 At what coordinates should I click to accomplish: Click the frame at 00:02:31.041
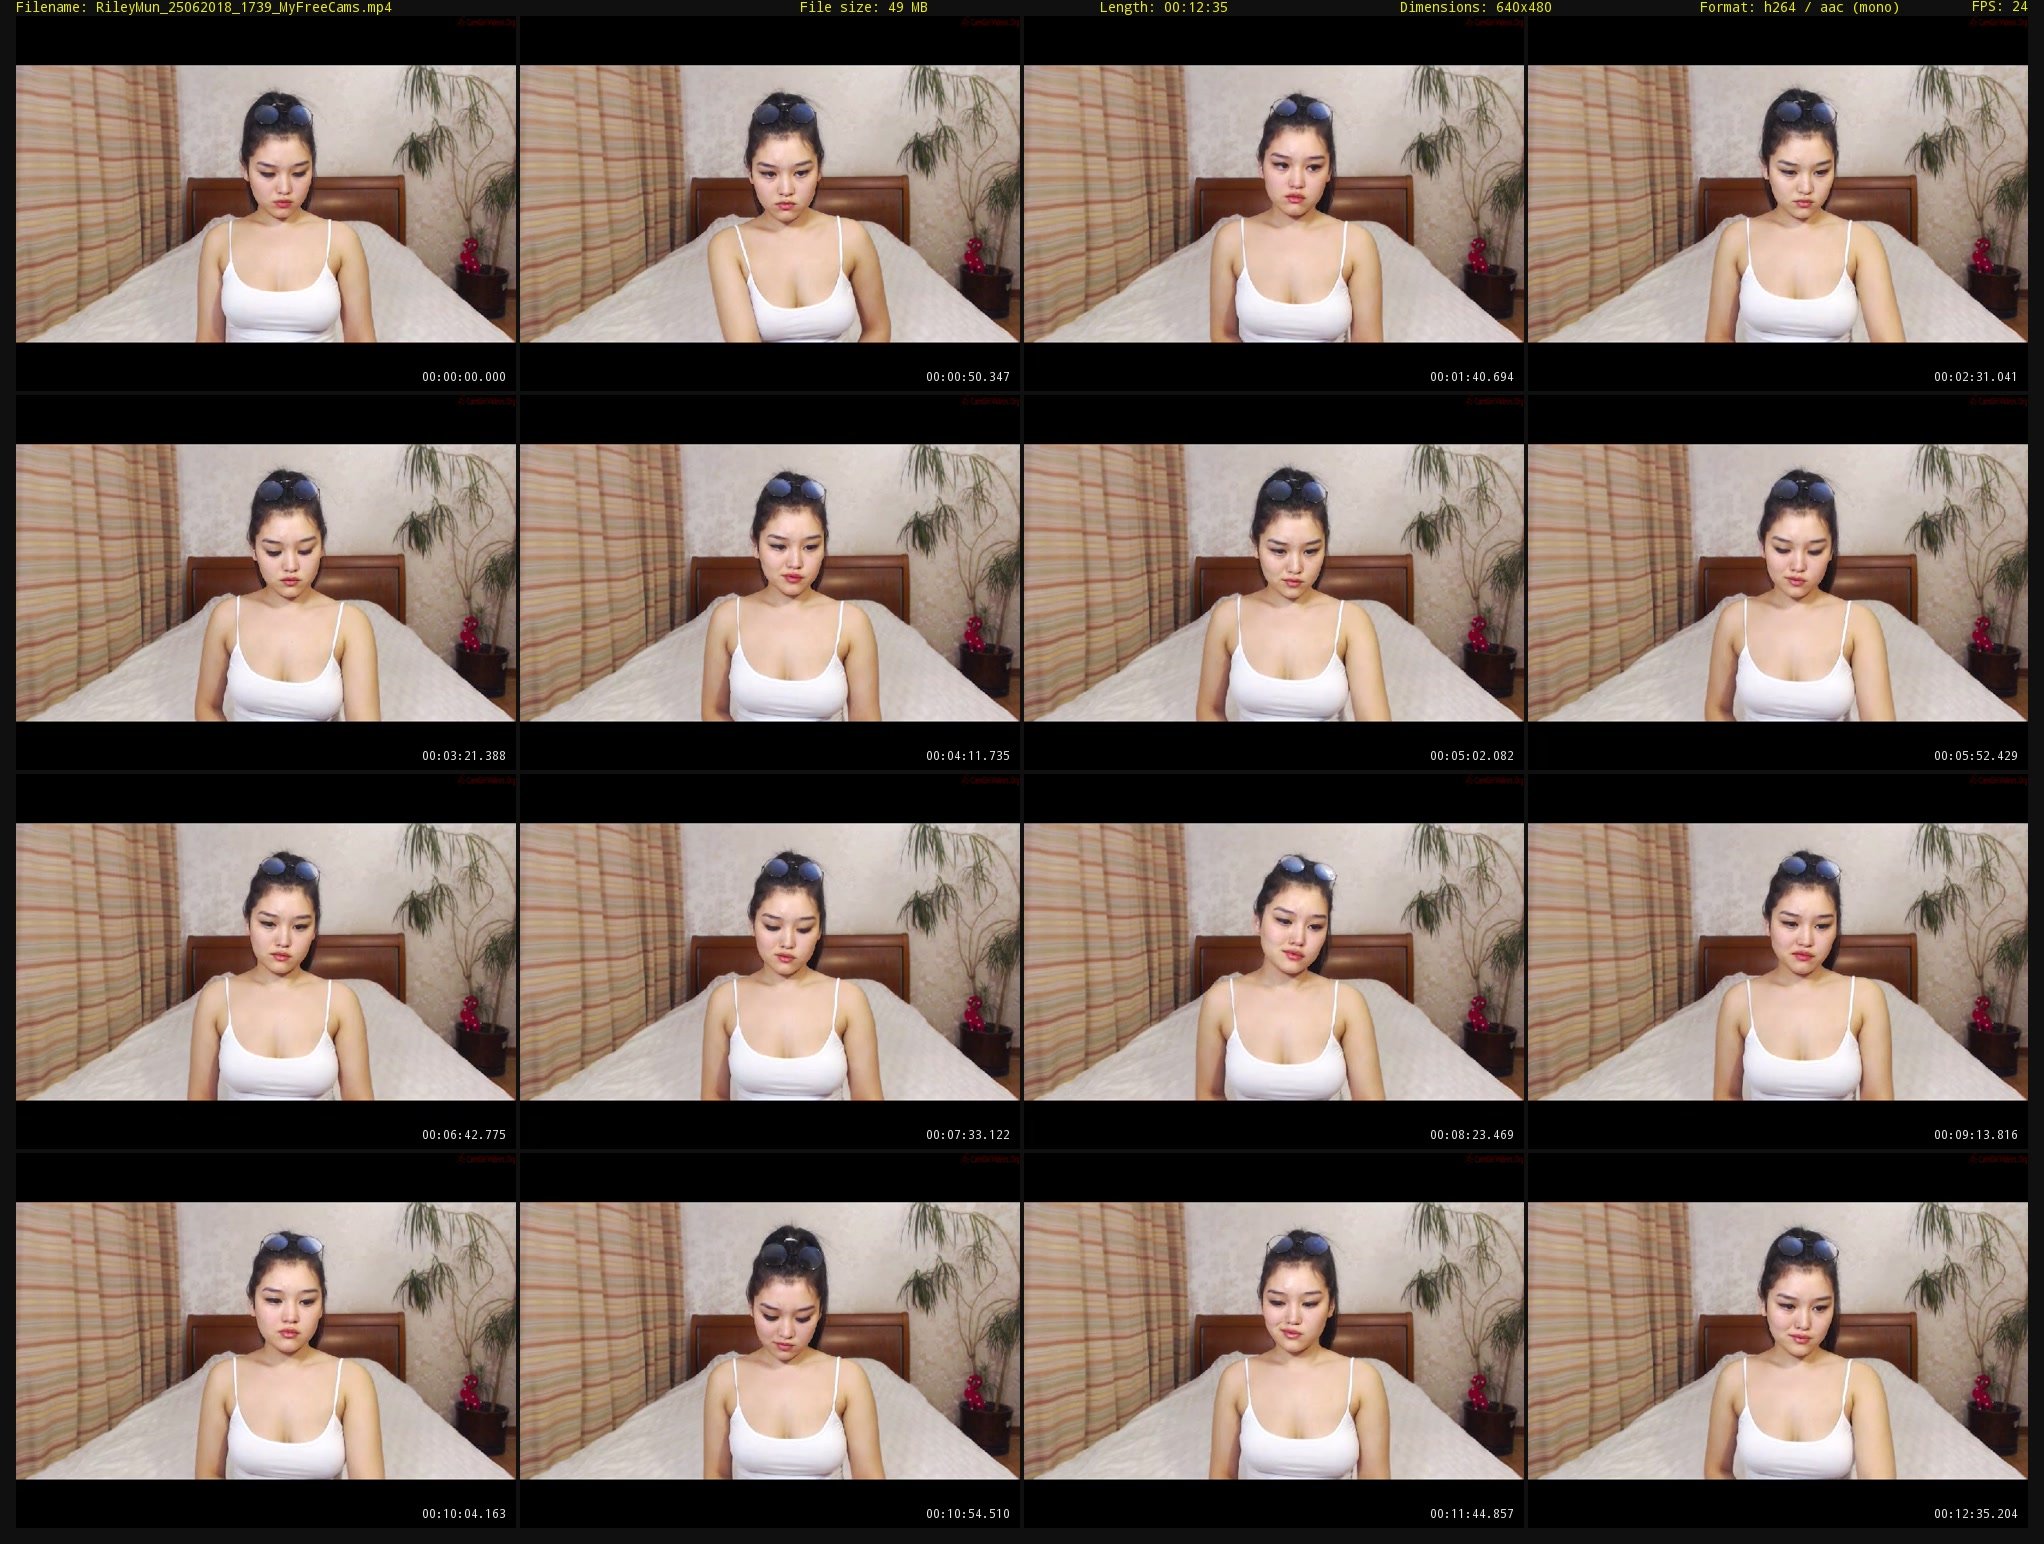click(1778, 204)
